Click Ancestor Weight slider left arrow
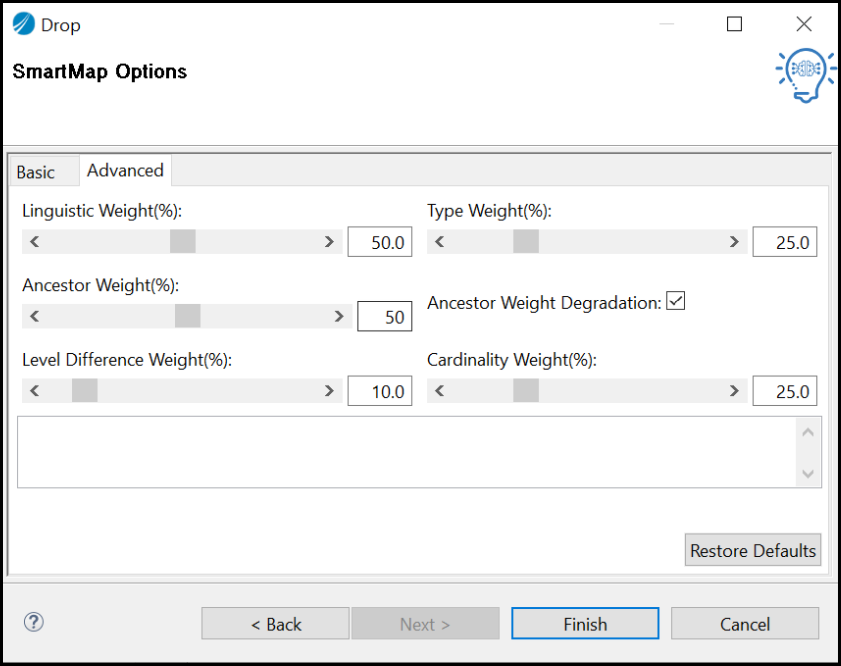The image size is (841, 666). click(35, 316)
